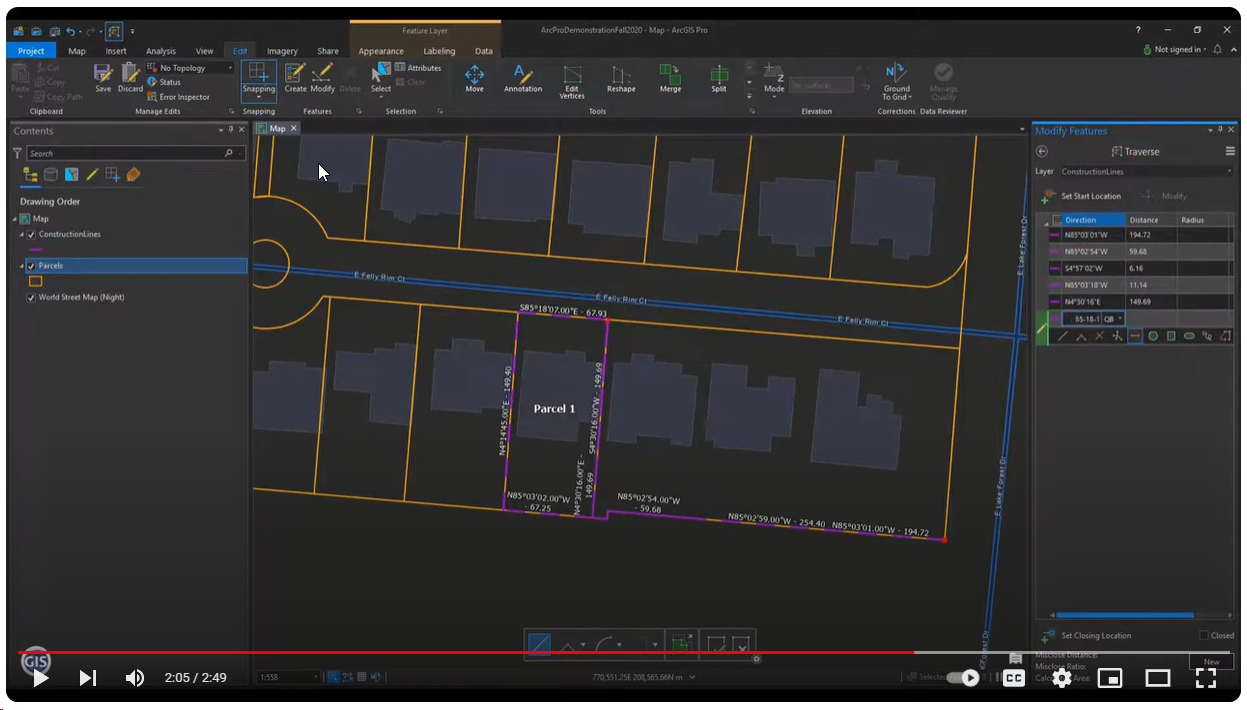Switch to the Imagery ribbon tab

point(282,51)
